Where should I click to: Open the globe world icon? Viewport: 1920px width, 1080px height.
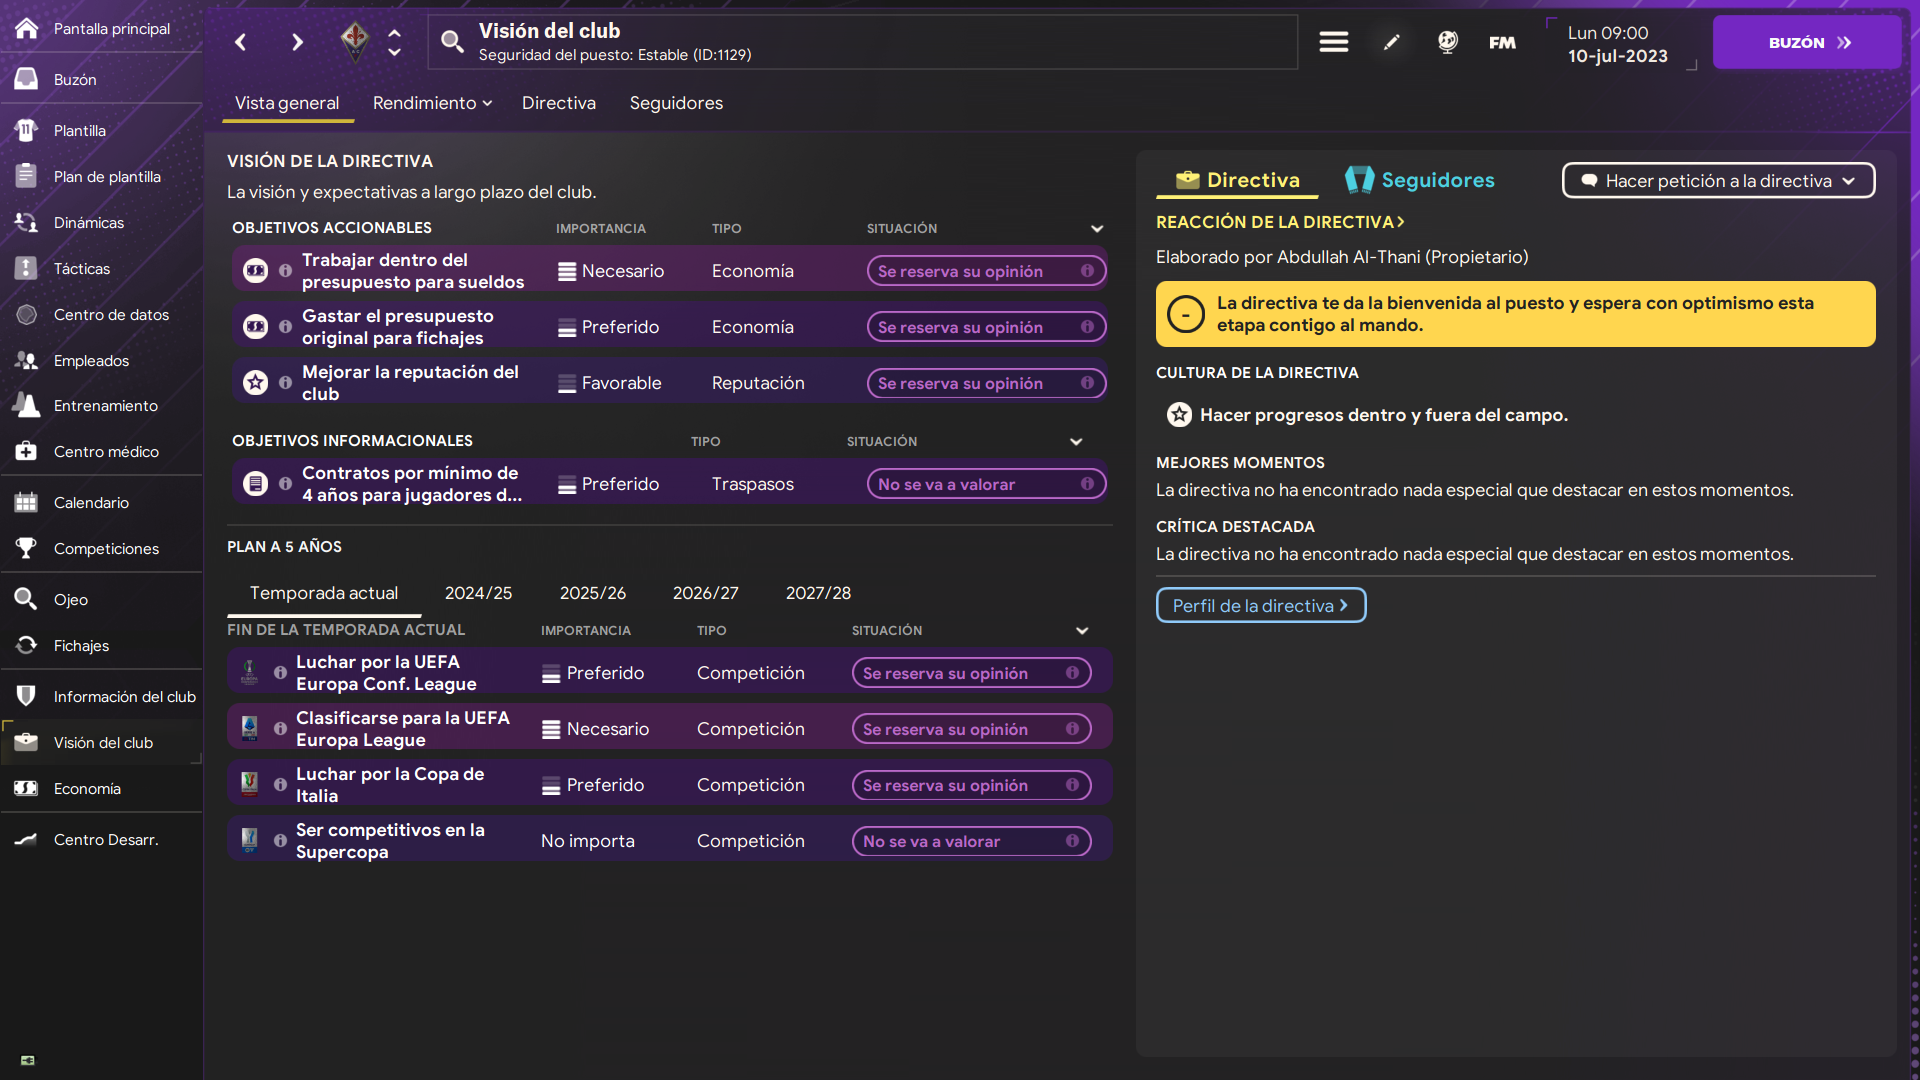(x=1447, y=42)
